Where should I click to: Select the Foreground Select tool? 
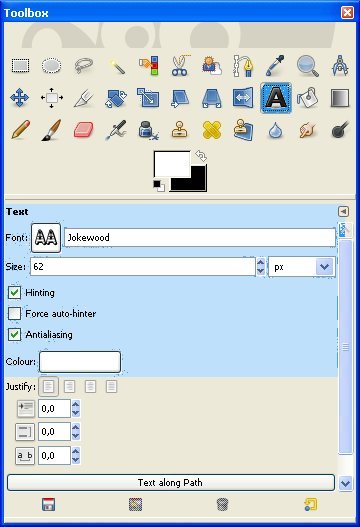(212, 66)
